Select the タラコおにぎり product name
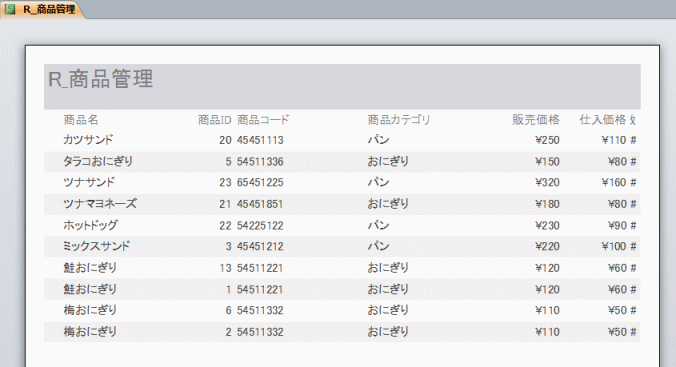676x367 pixels. tap(98, 161)
